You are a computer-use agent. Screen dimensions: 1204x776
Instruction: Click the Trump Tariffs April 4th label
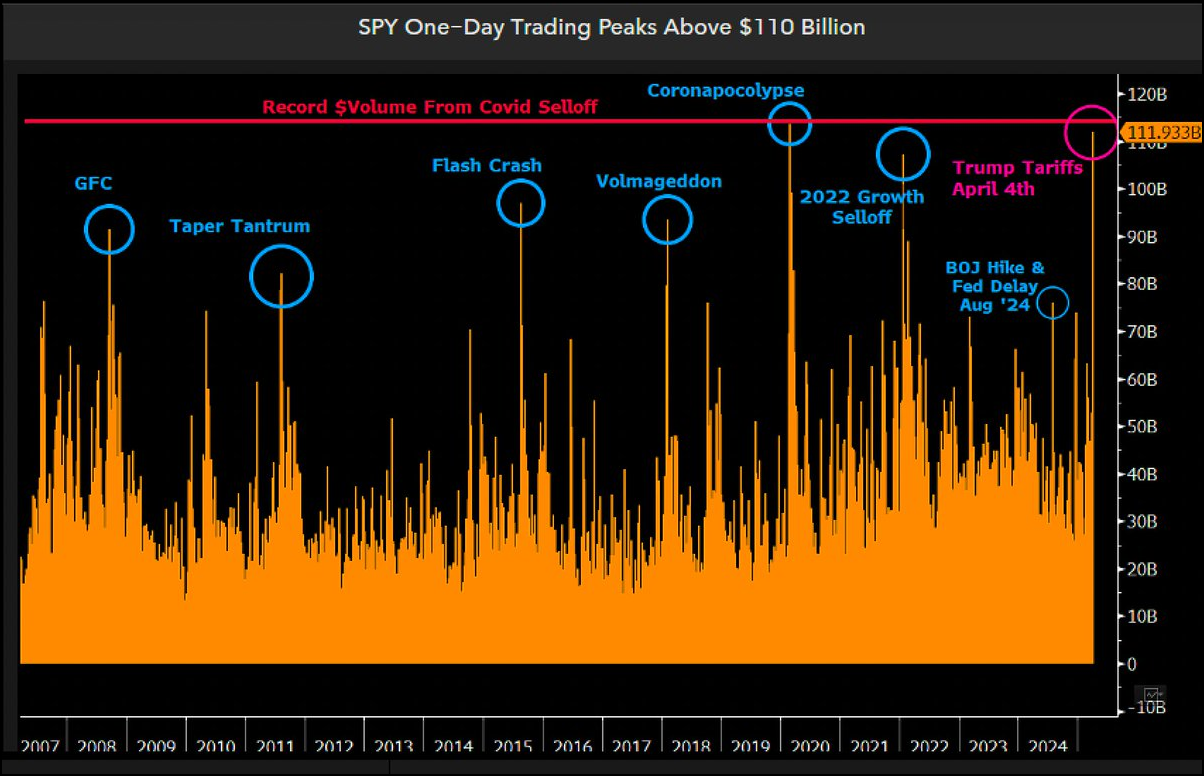click(1016, 178)
